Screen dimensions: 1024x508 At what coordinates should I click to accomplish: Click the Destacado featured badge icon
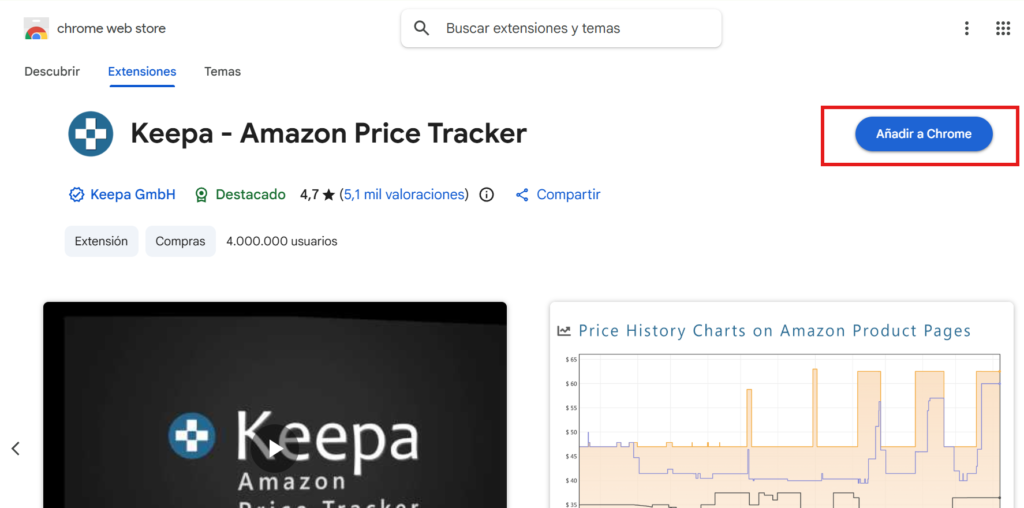click(202, 195)
